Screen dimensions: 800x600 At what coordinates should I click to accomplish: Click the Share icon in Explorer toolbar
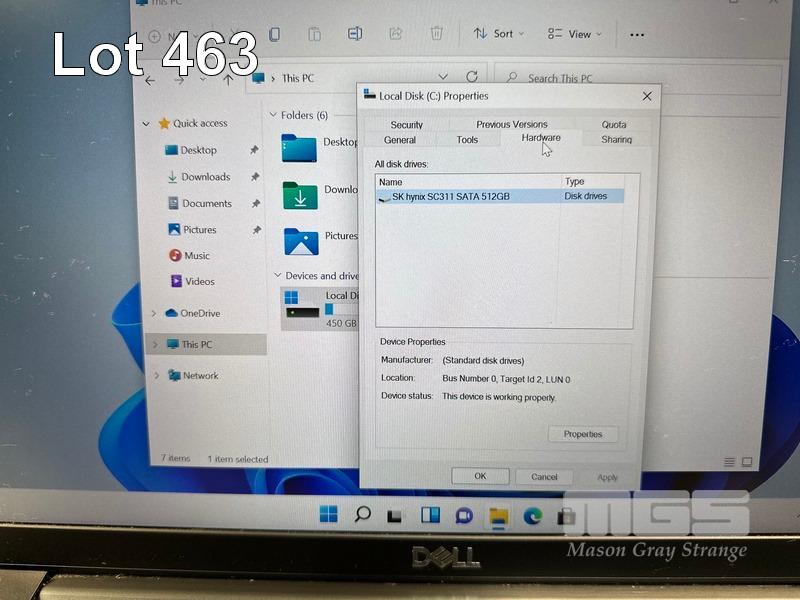pos(395,34)
